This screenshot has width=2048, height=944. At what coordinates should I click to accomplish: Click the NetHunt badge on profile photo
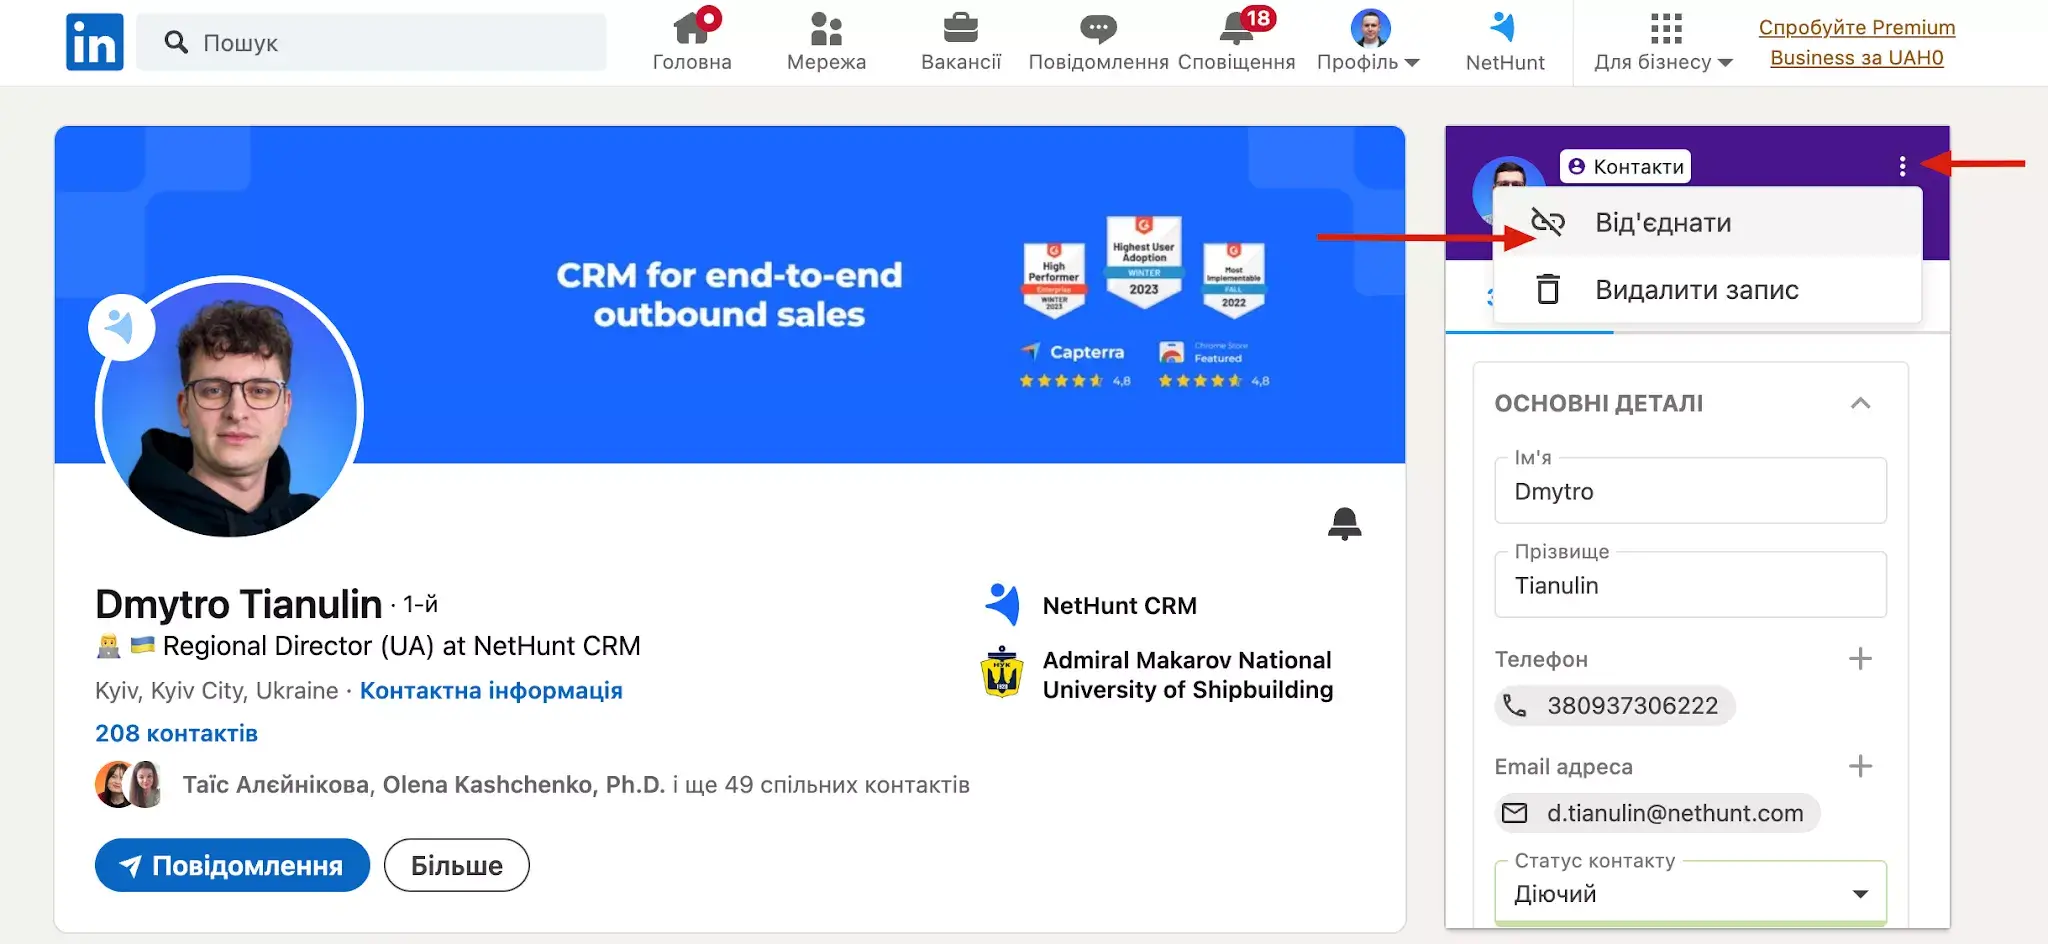coord(121,327)
